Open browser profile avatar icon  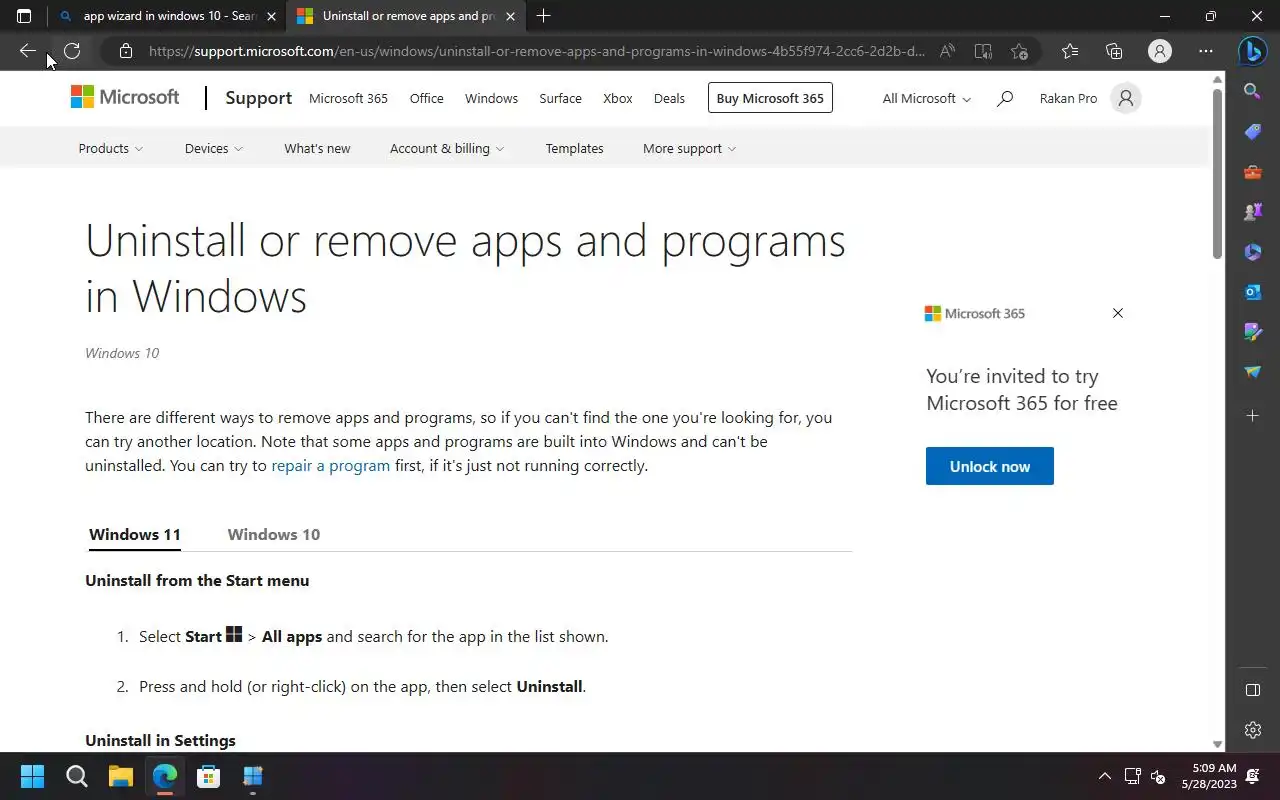coord(1159,51)
